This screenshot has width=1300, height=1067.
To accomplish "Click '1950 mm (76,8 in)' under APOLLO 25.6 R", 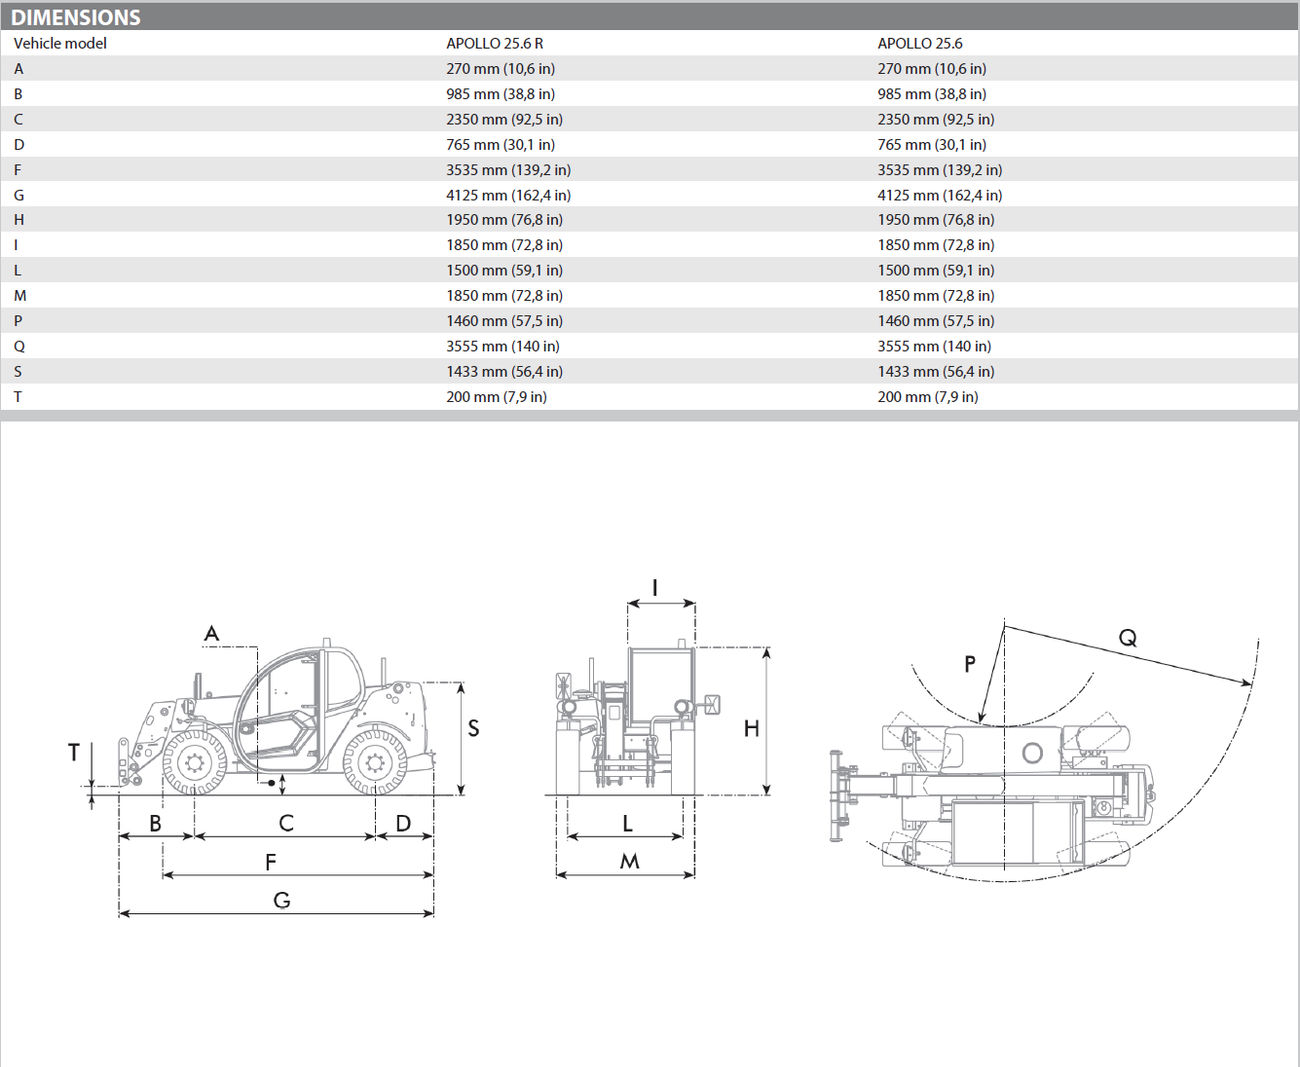I will 505,220.
